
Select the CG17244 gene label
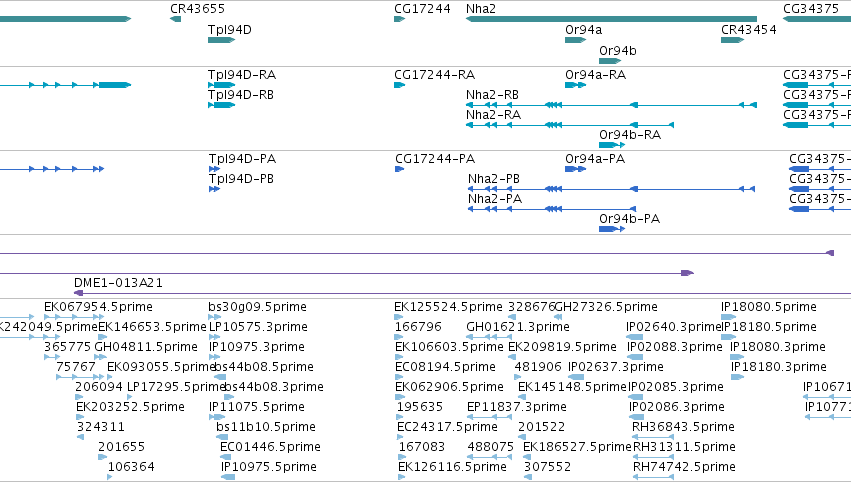(x=422, y=9)
